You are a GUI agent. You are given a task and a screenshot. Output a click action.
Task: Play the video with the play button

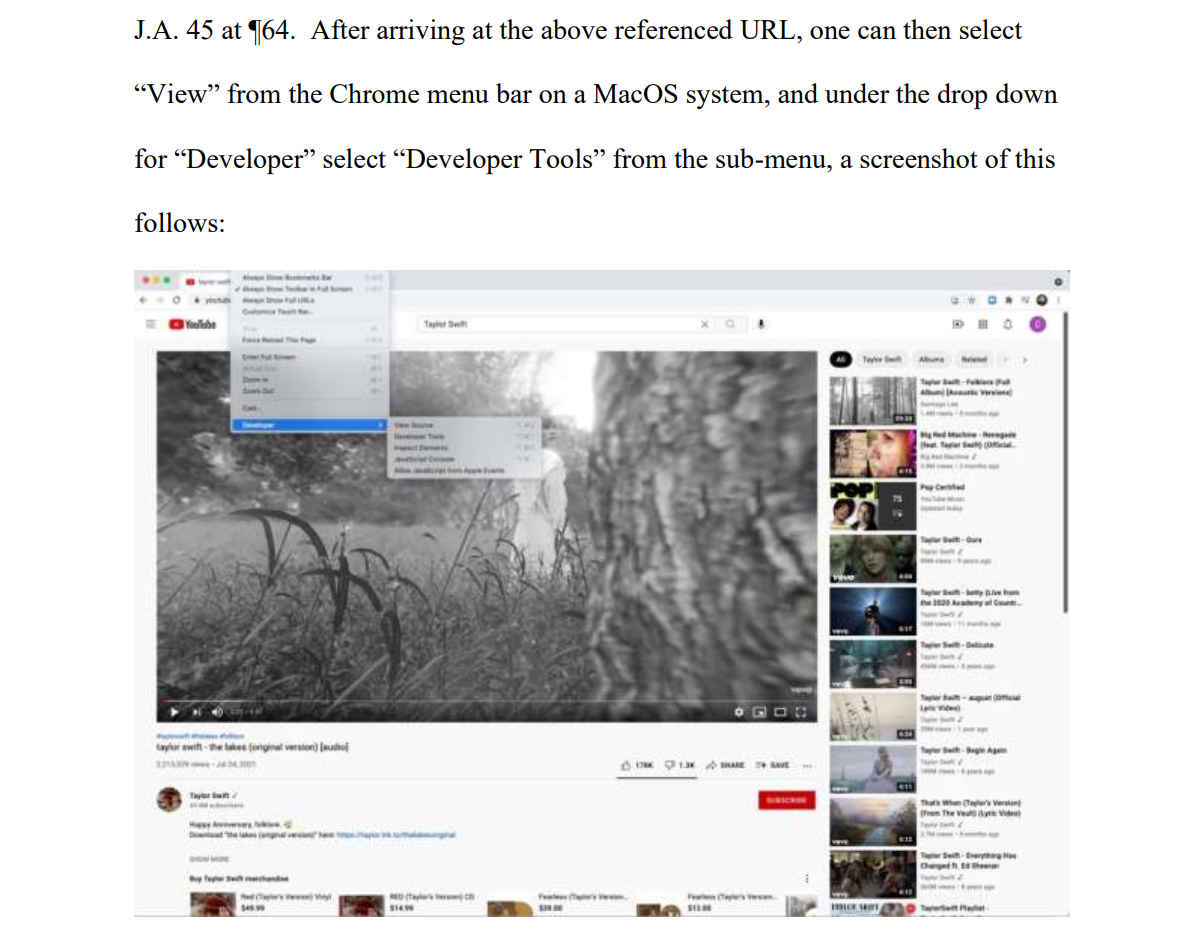[x=177, y=712]
